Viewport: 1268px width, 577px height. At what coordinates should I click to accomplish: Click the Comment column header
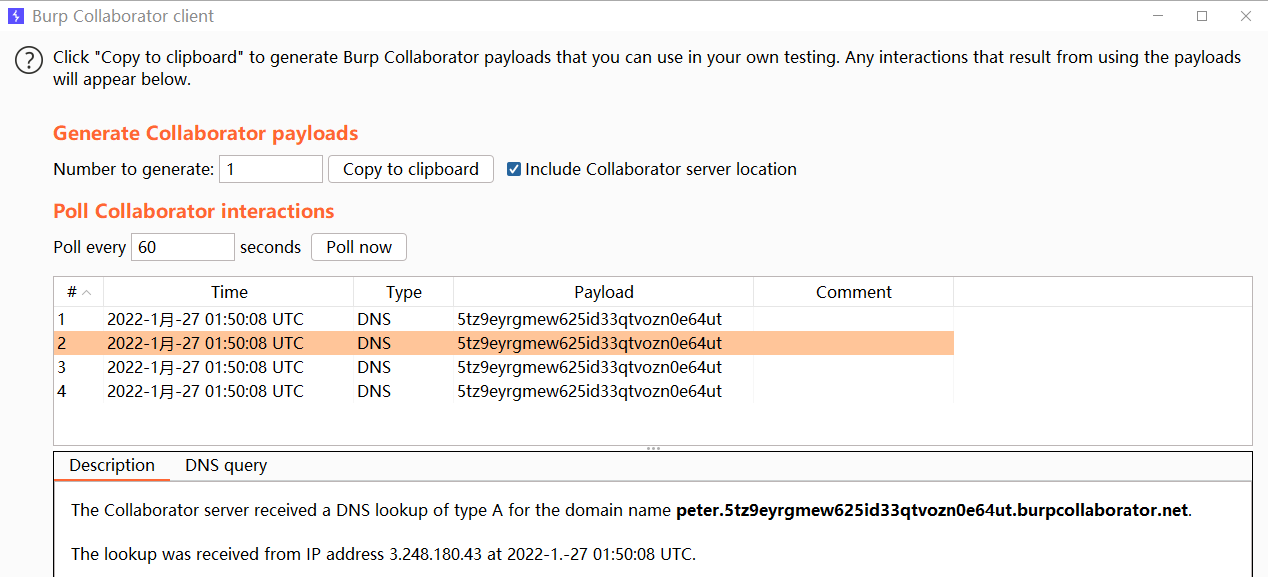click(x=854, y=292)
